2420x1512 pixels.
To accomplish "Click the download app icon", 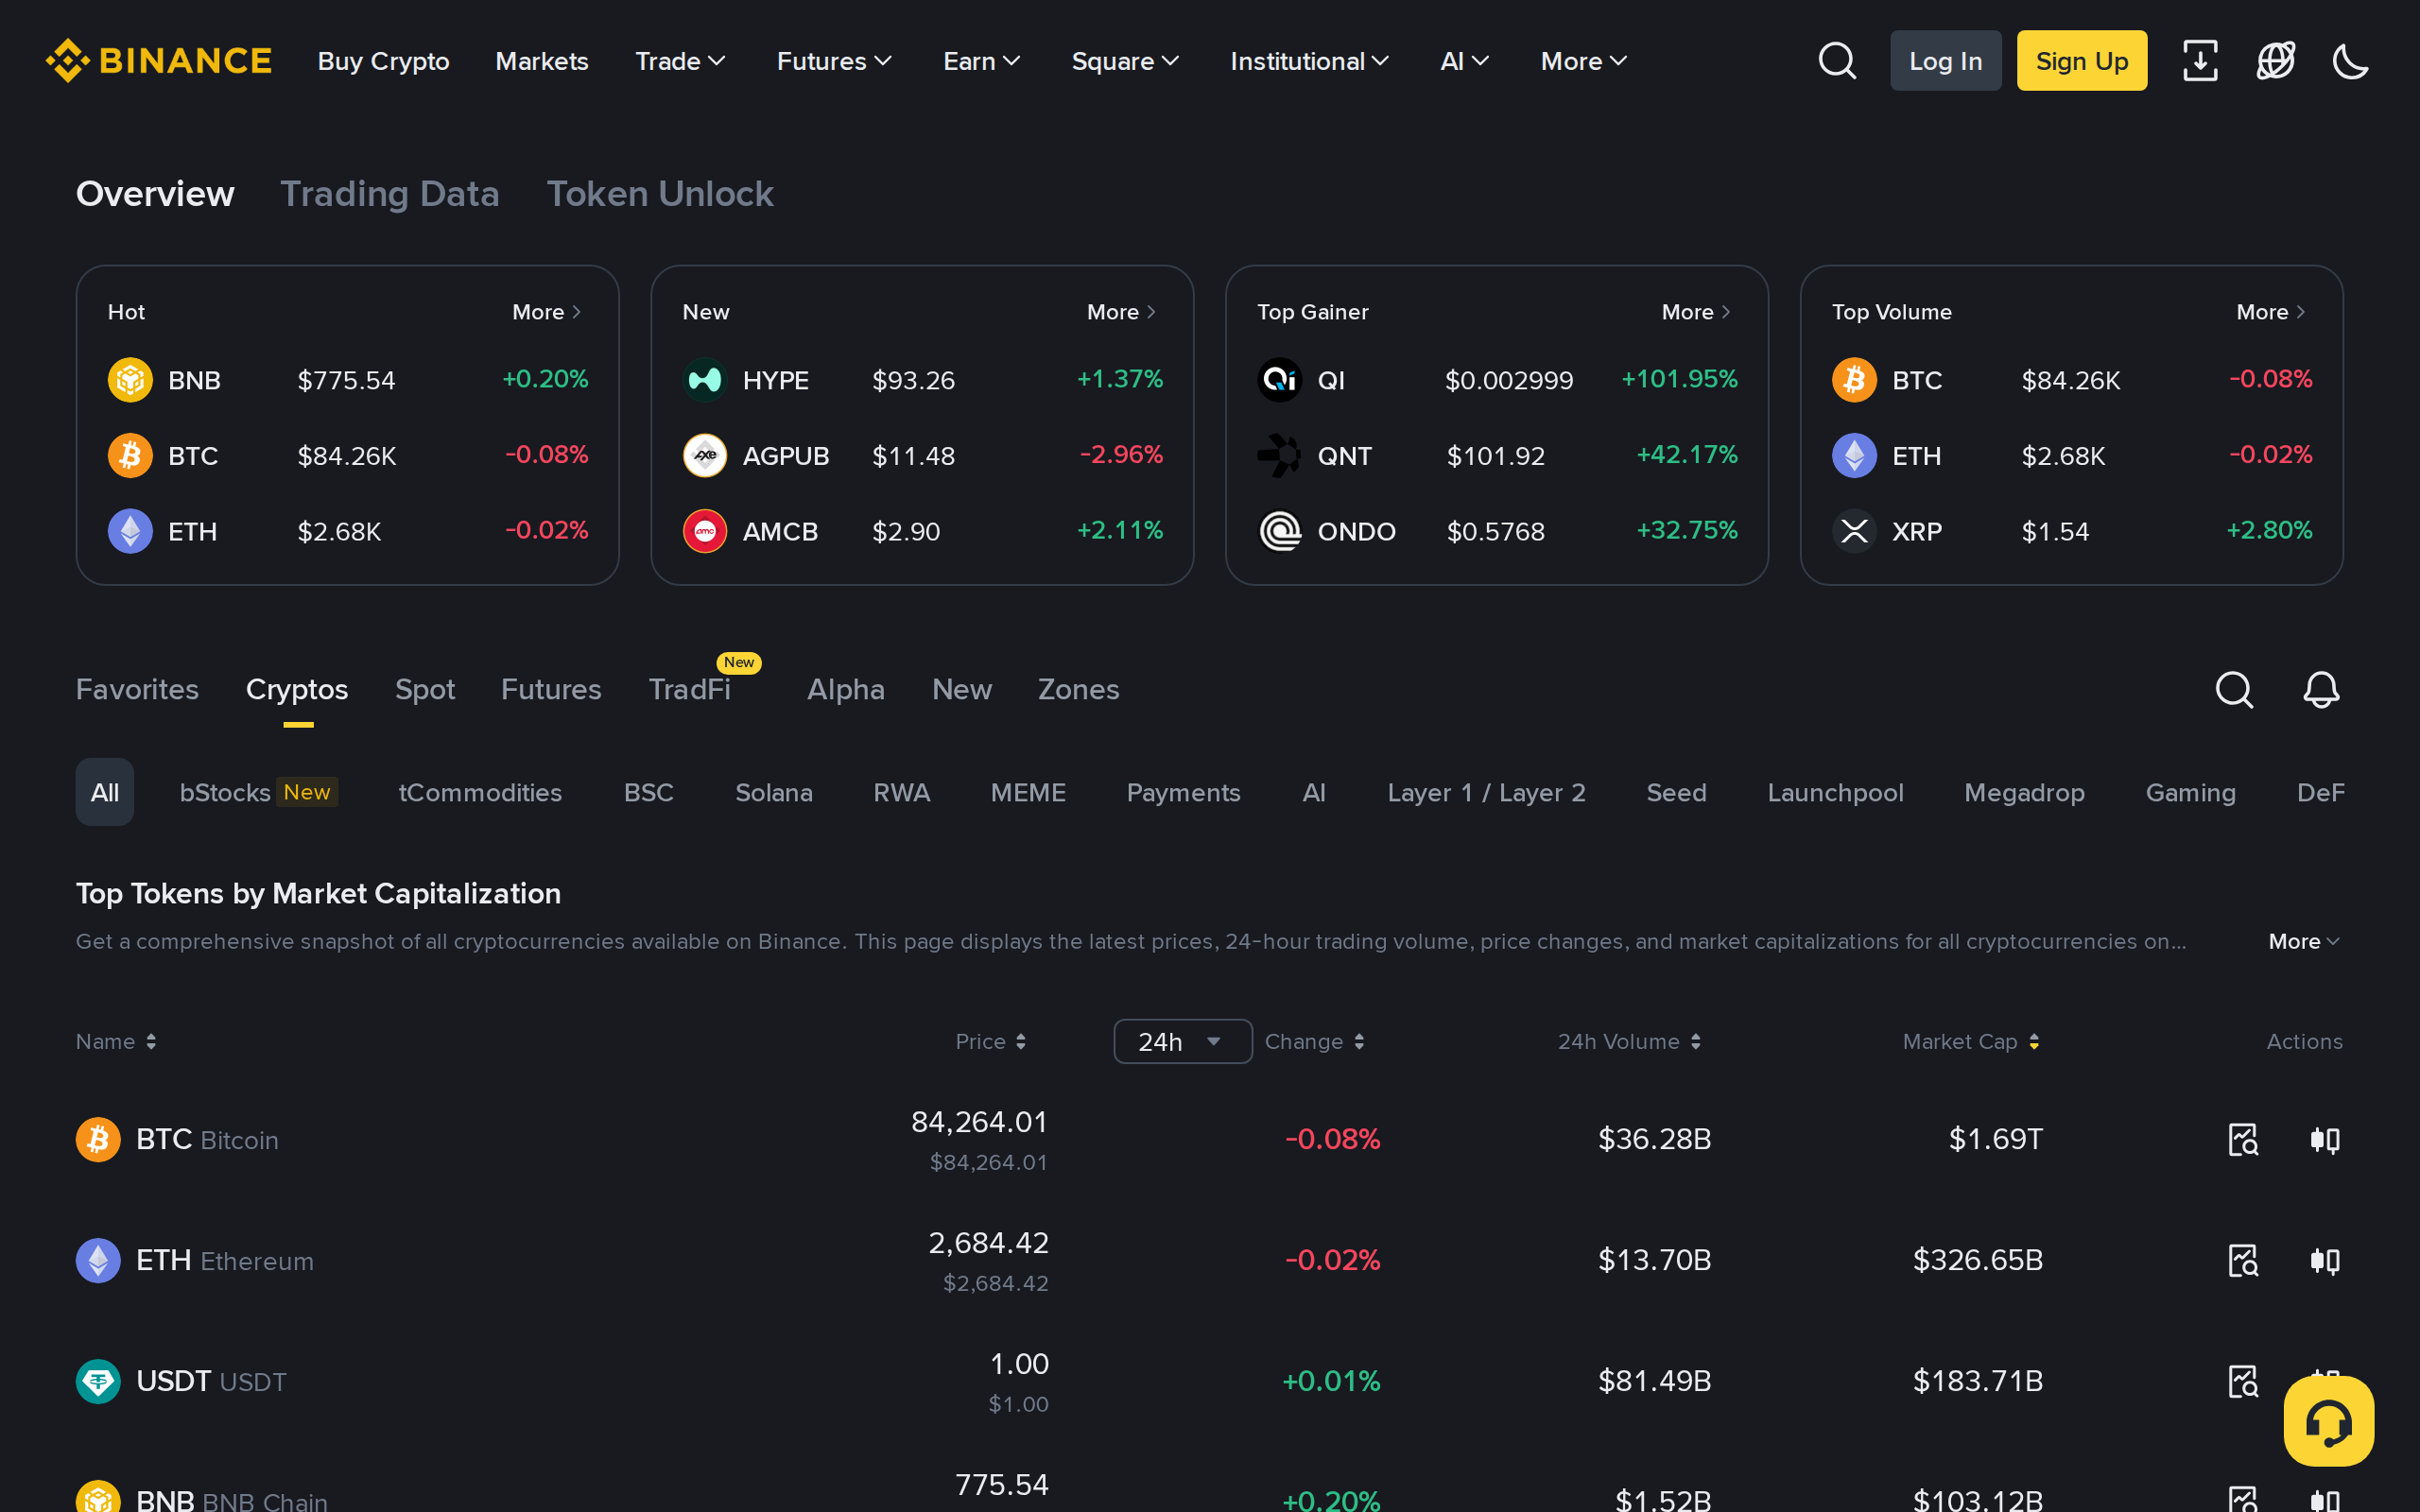I will 2200,61.
